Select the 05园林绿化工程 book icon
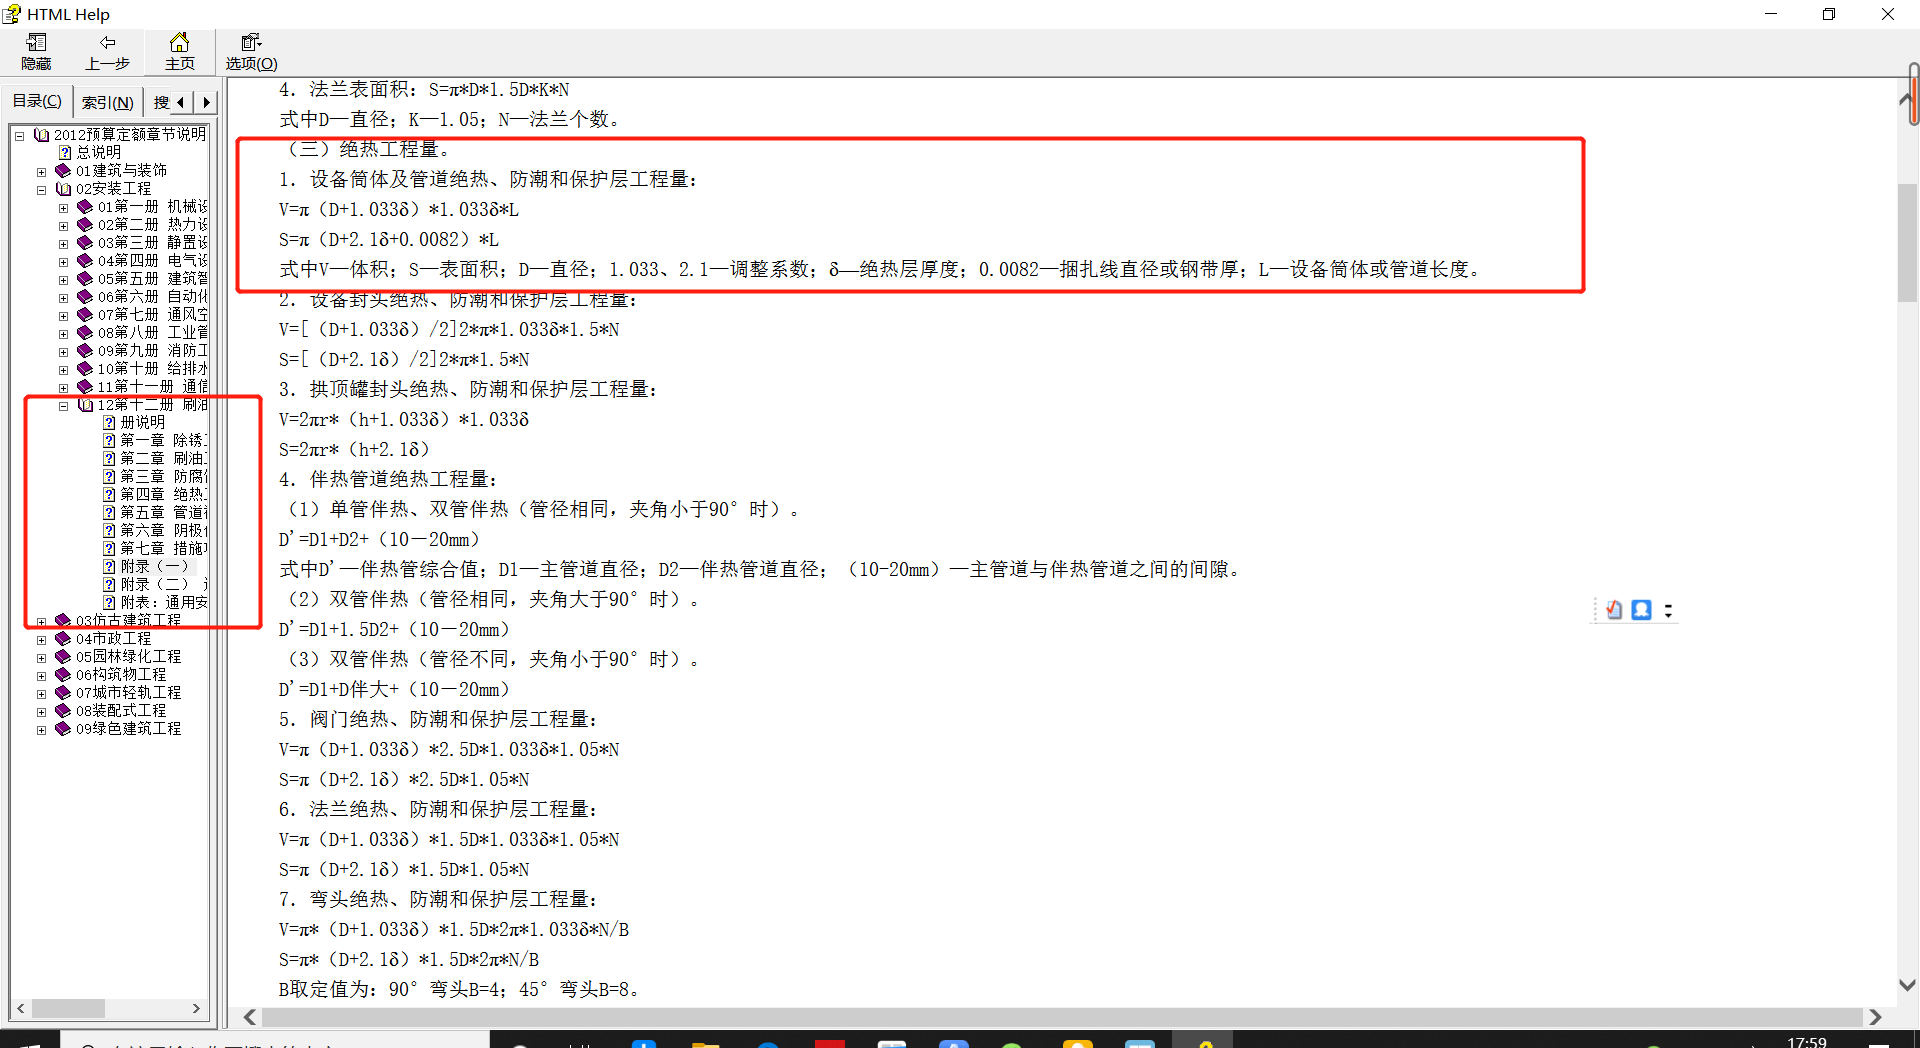 click(x=63, y=656)
